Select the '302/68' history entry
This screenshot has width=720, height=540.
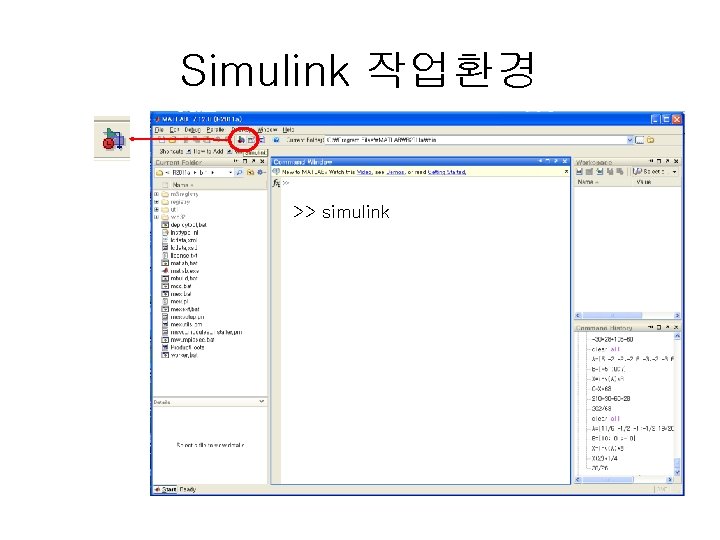click(x=601, y=409)
